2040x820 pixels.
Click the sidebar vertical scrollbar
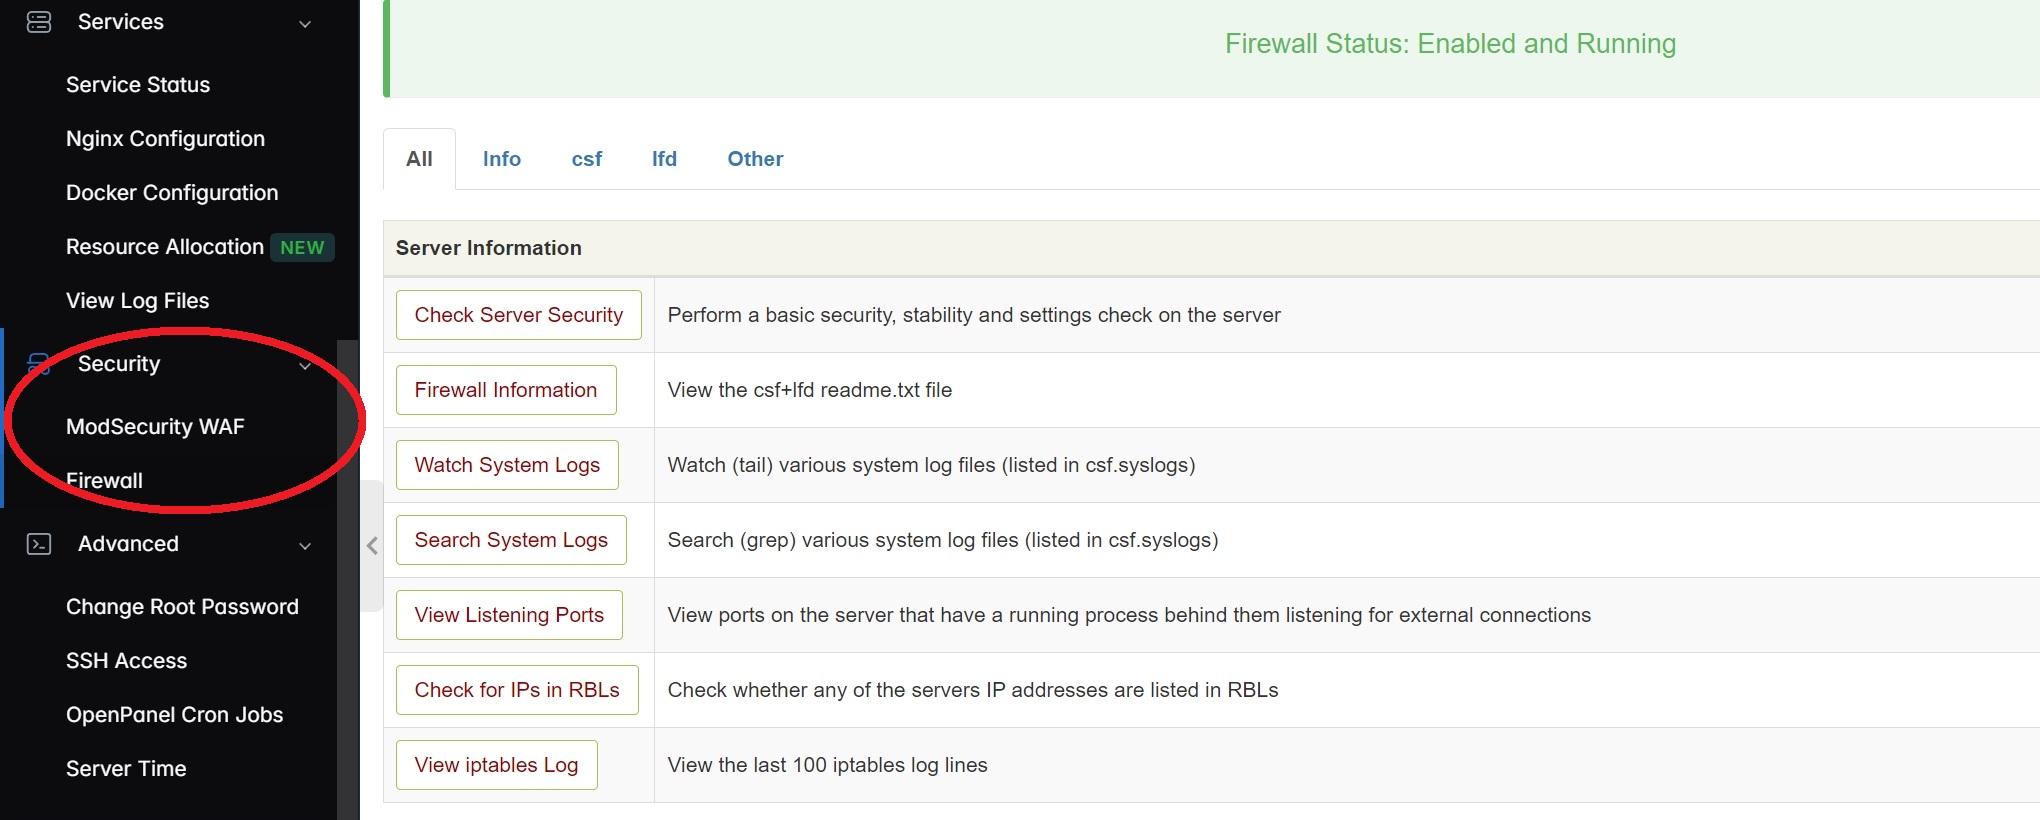click(348, 580)
